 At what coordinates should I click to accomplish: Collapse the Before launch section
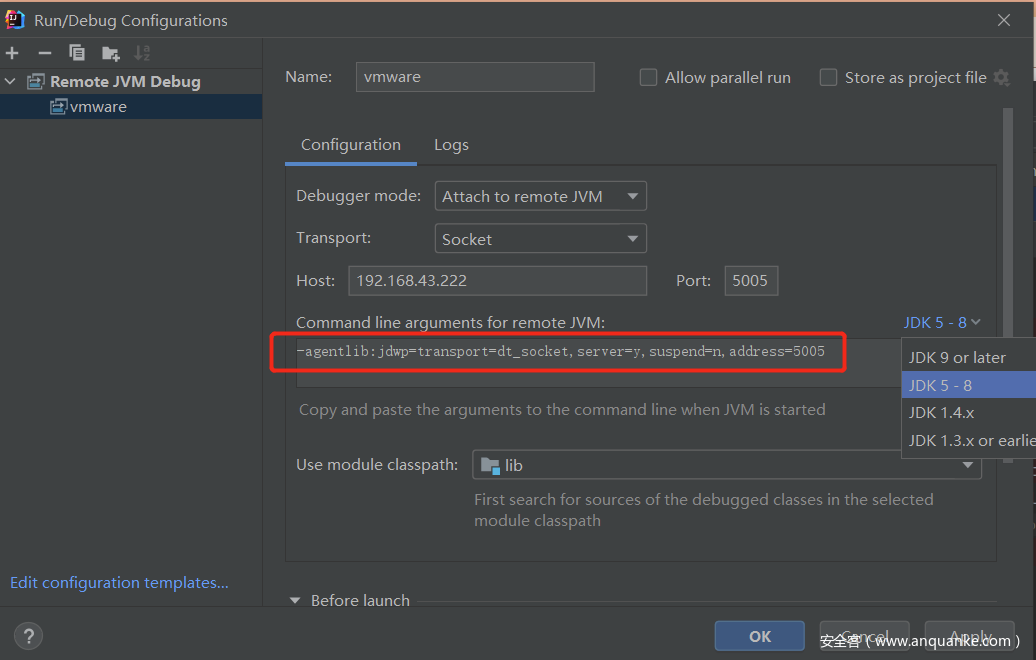(x=295, y=601)
